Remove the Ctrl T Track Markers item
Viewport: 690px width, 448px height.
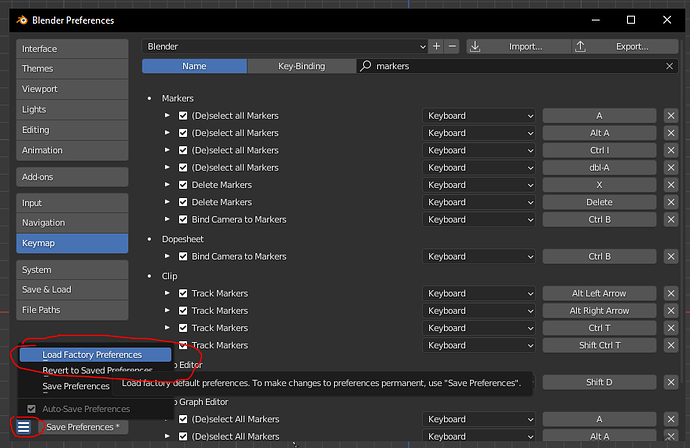[x=671, y=328]
